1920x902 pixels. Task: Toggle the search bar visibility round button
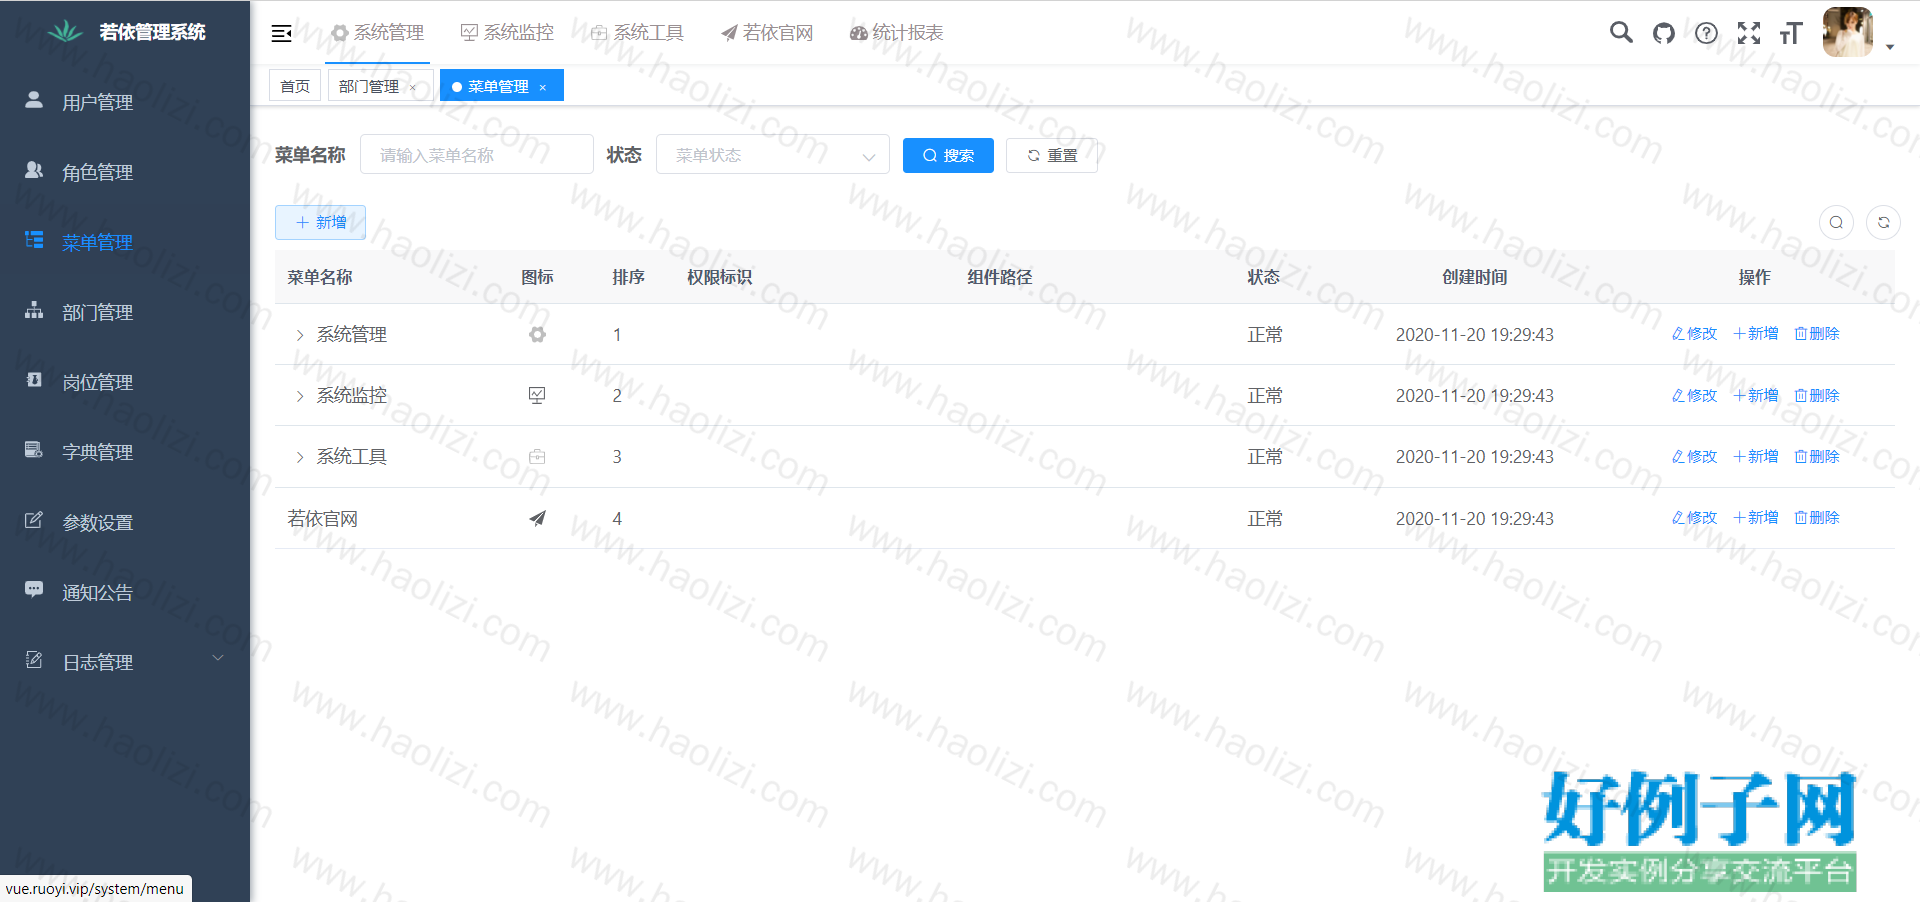tap(1836, 222)
